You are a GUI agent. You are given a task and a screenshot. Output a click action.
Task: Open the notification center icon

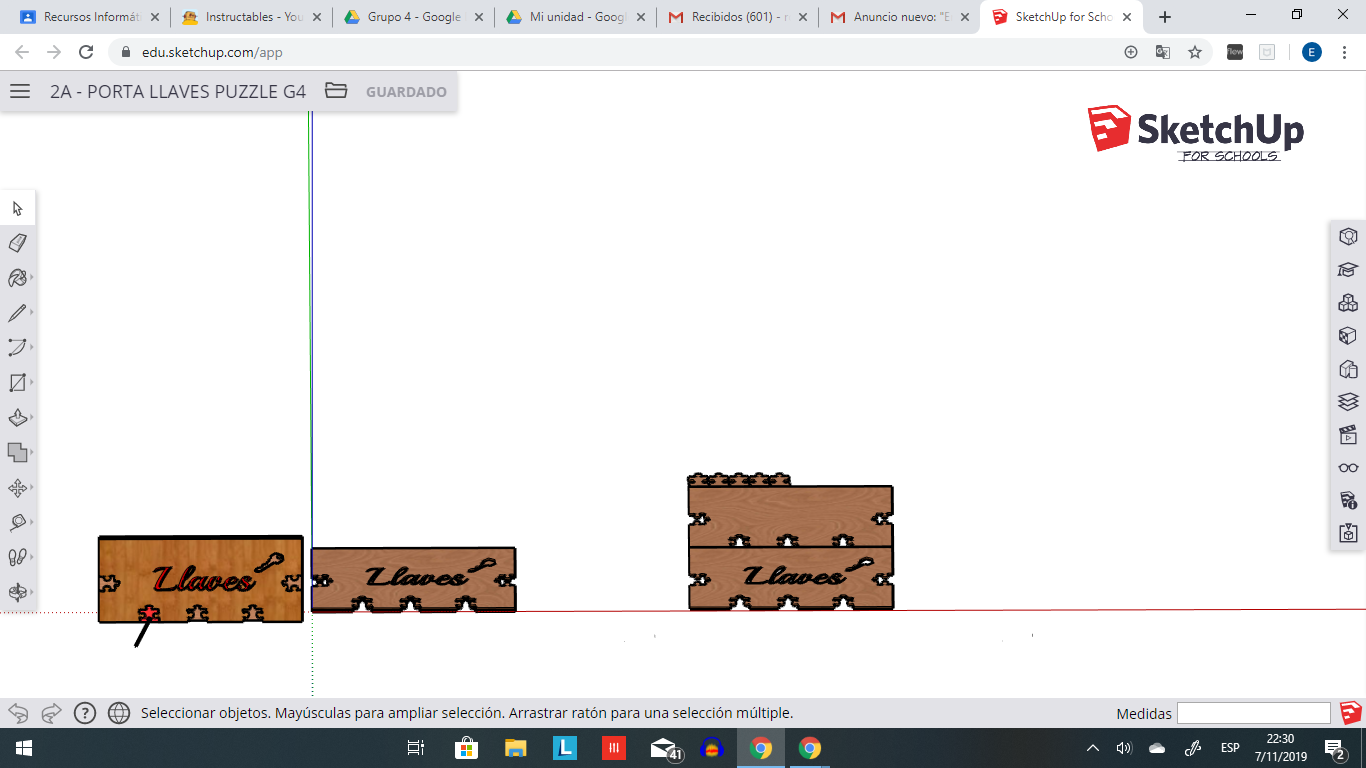click(1334, 748)
